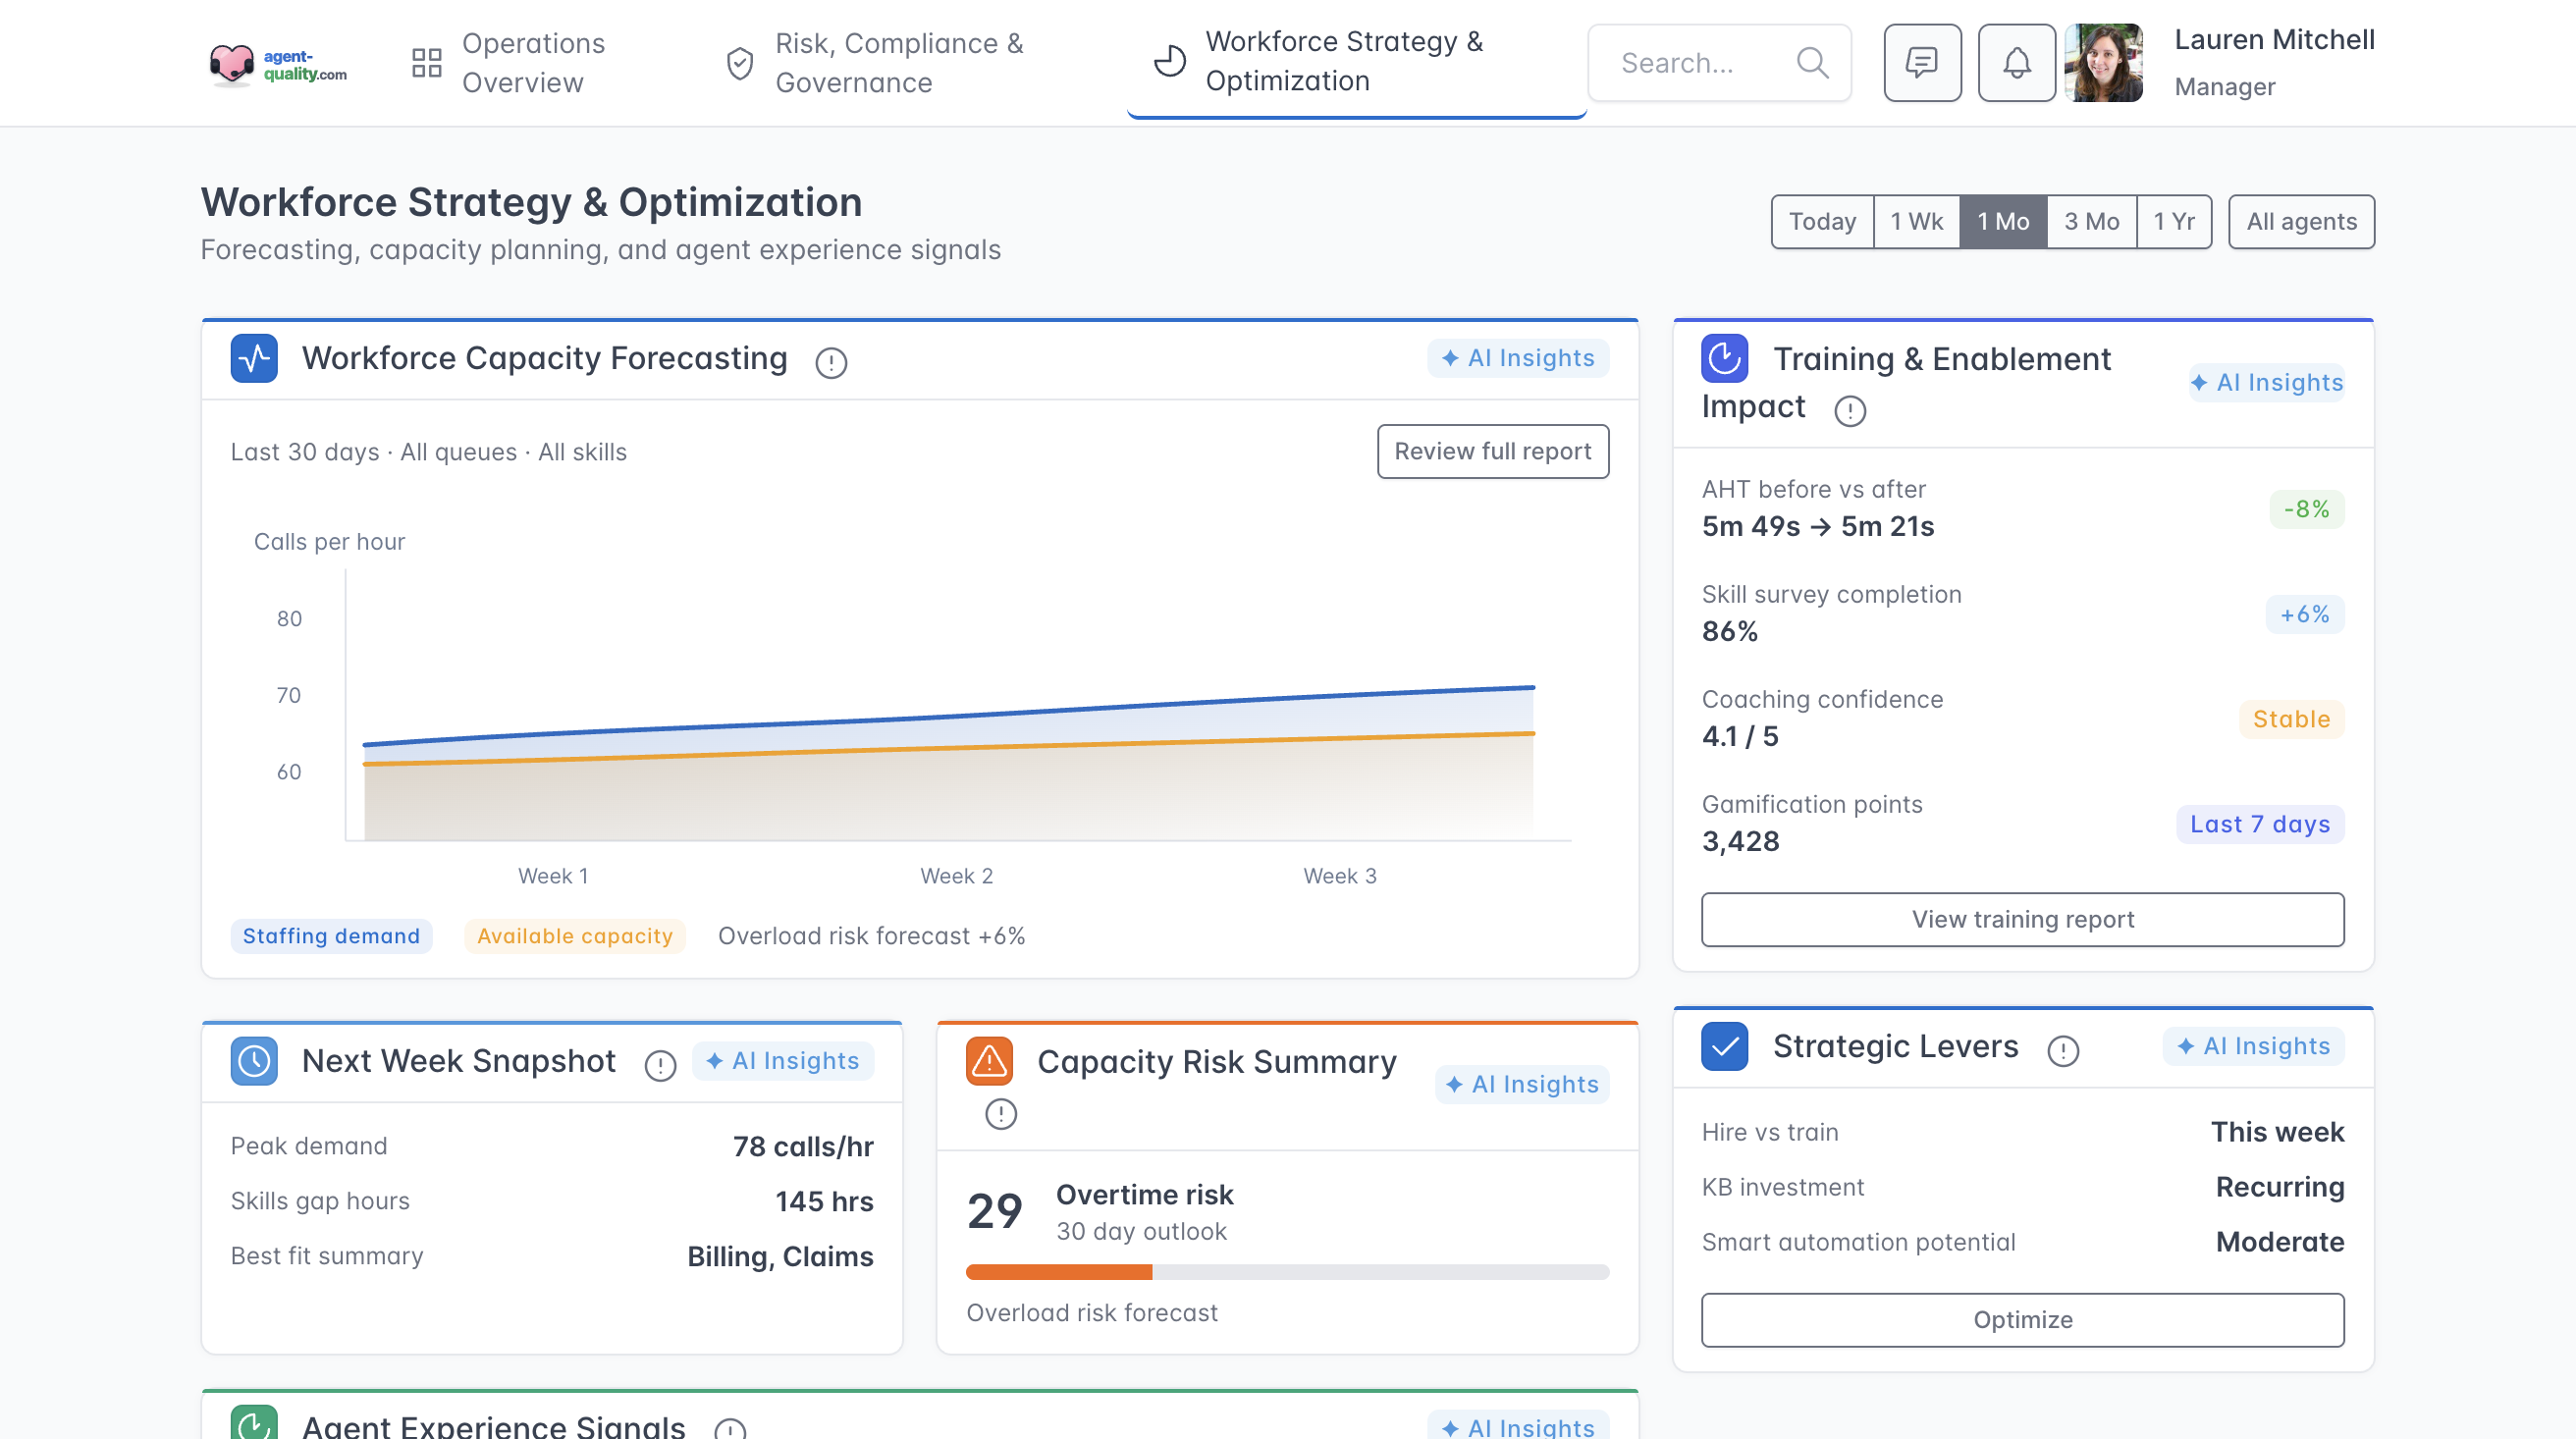Viewport: 2576px width, 1439px height.
Task: Click info icon next to Strategic Levers
Action: pos(2062,1050)
